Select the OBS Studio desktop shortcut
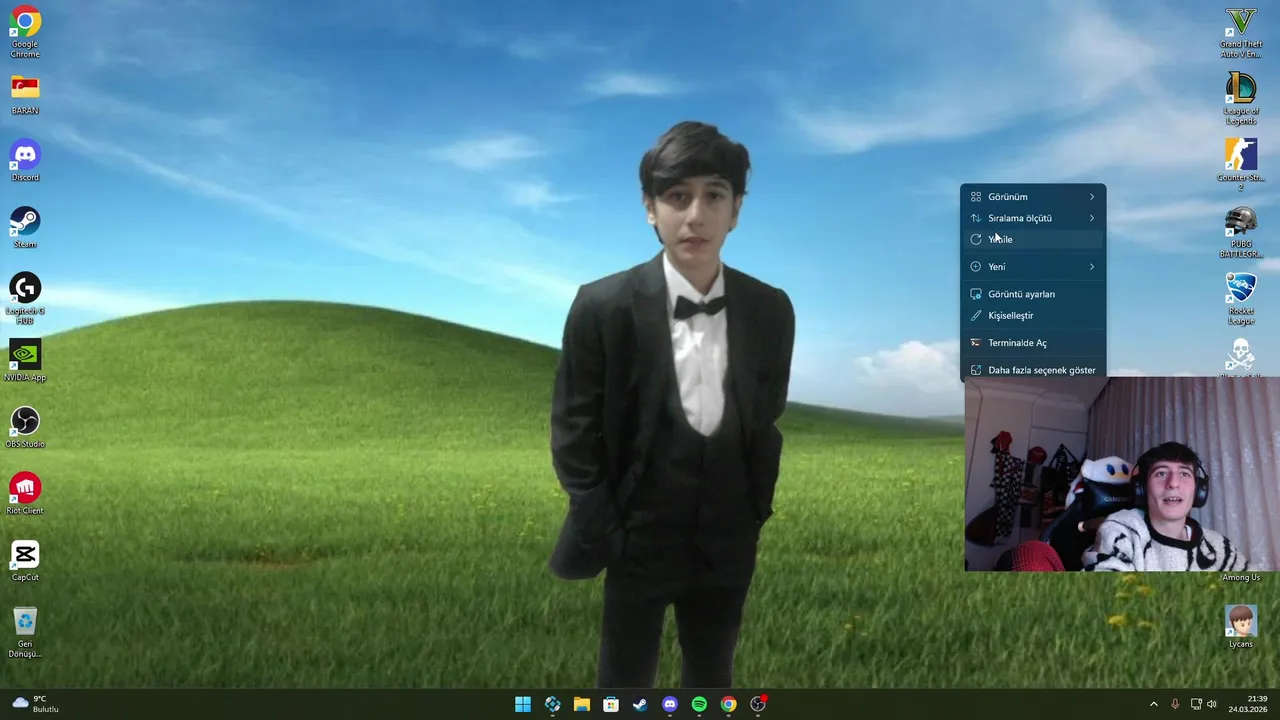1280x720 pixels. (25, 428)
